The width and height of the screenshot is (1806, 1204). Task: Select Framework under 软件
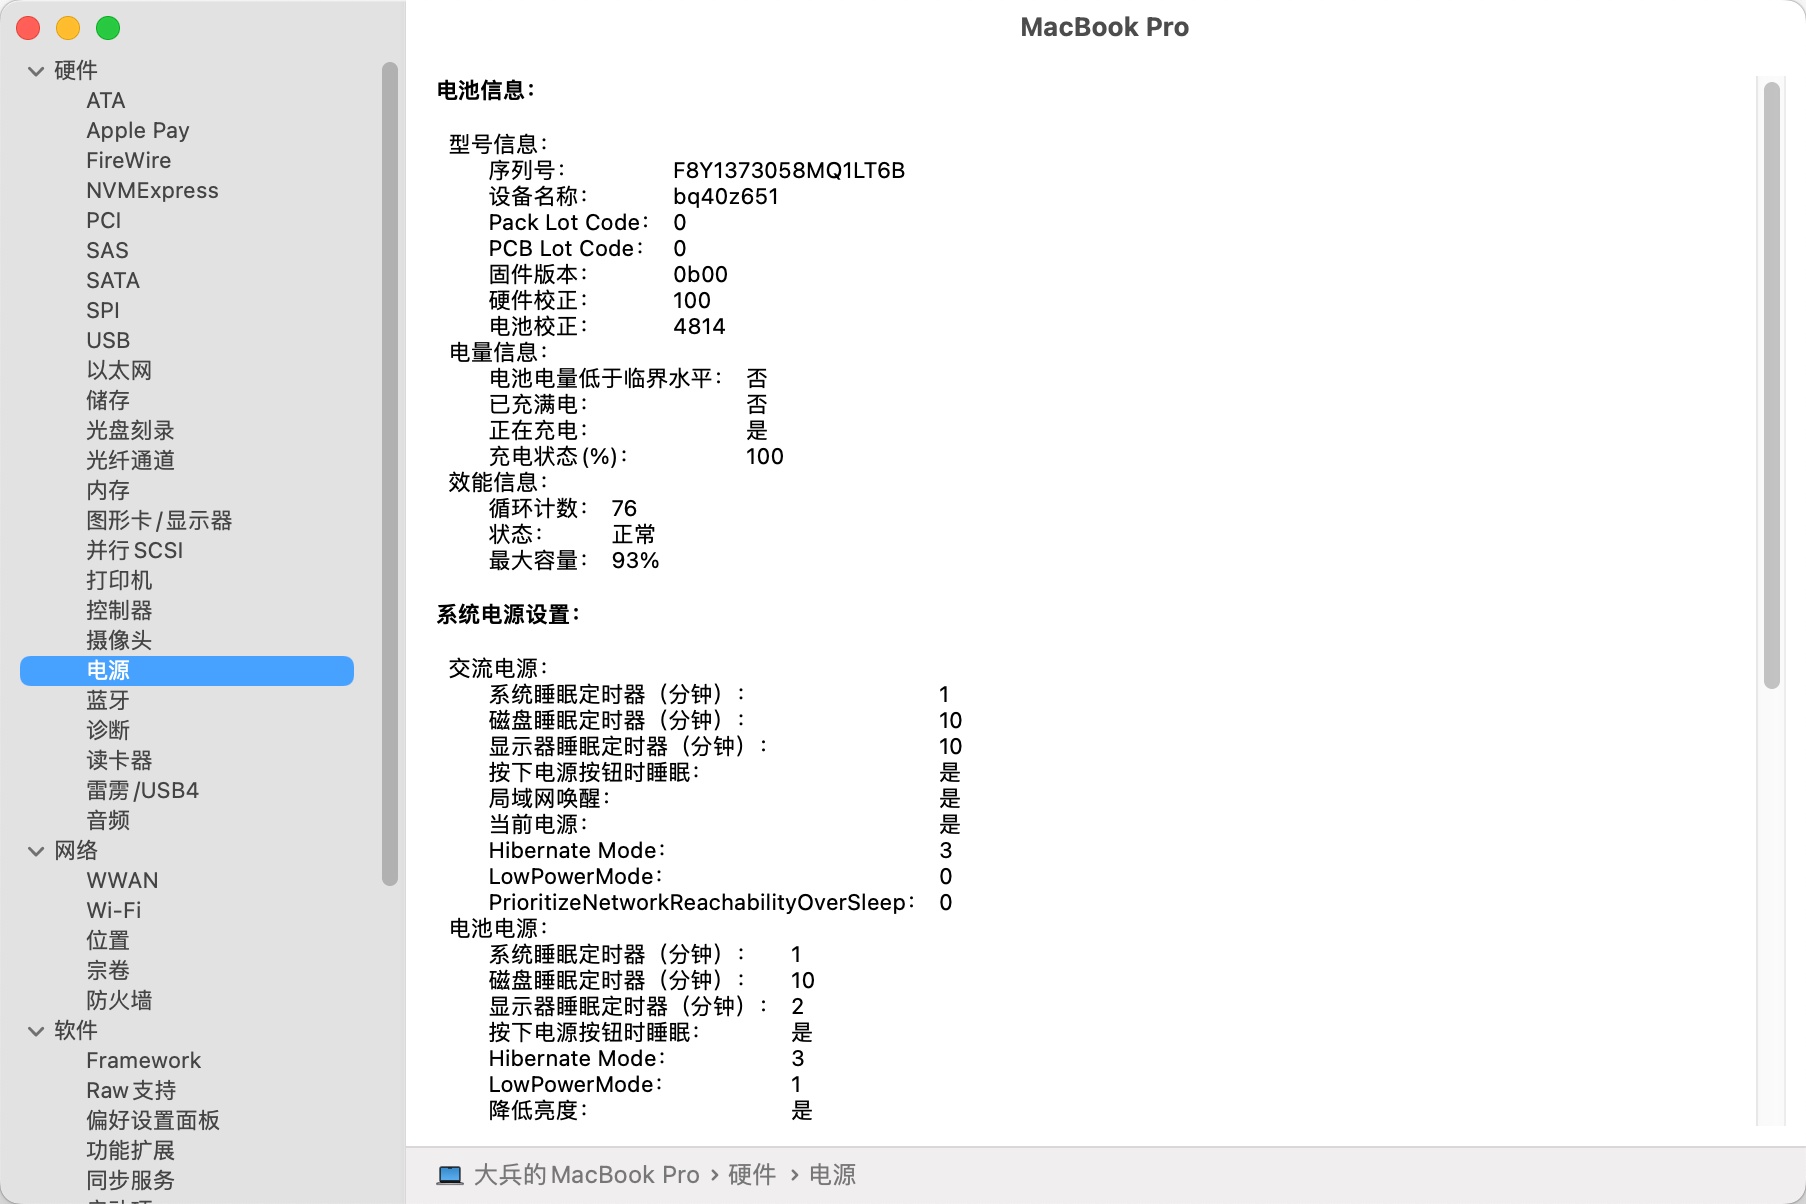(143, 1061)
